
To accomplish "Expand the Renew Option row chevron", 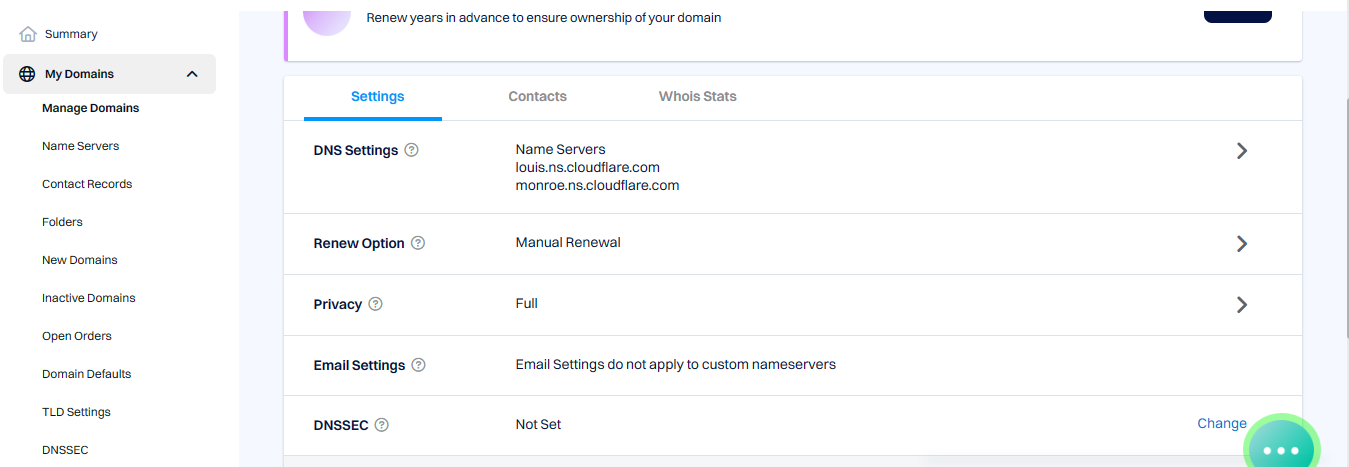I will pos(1241,244).
